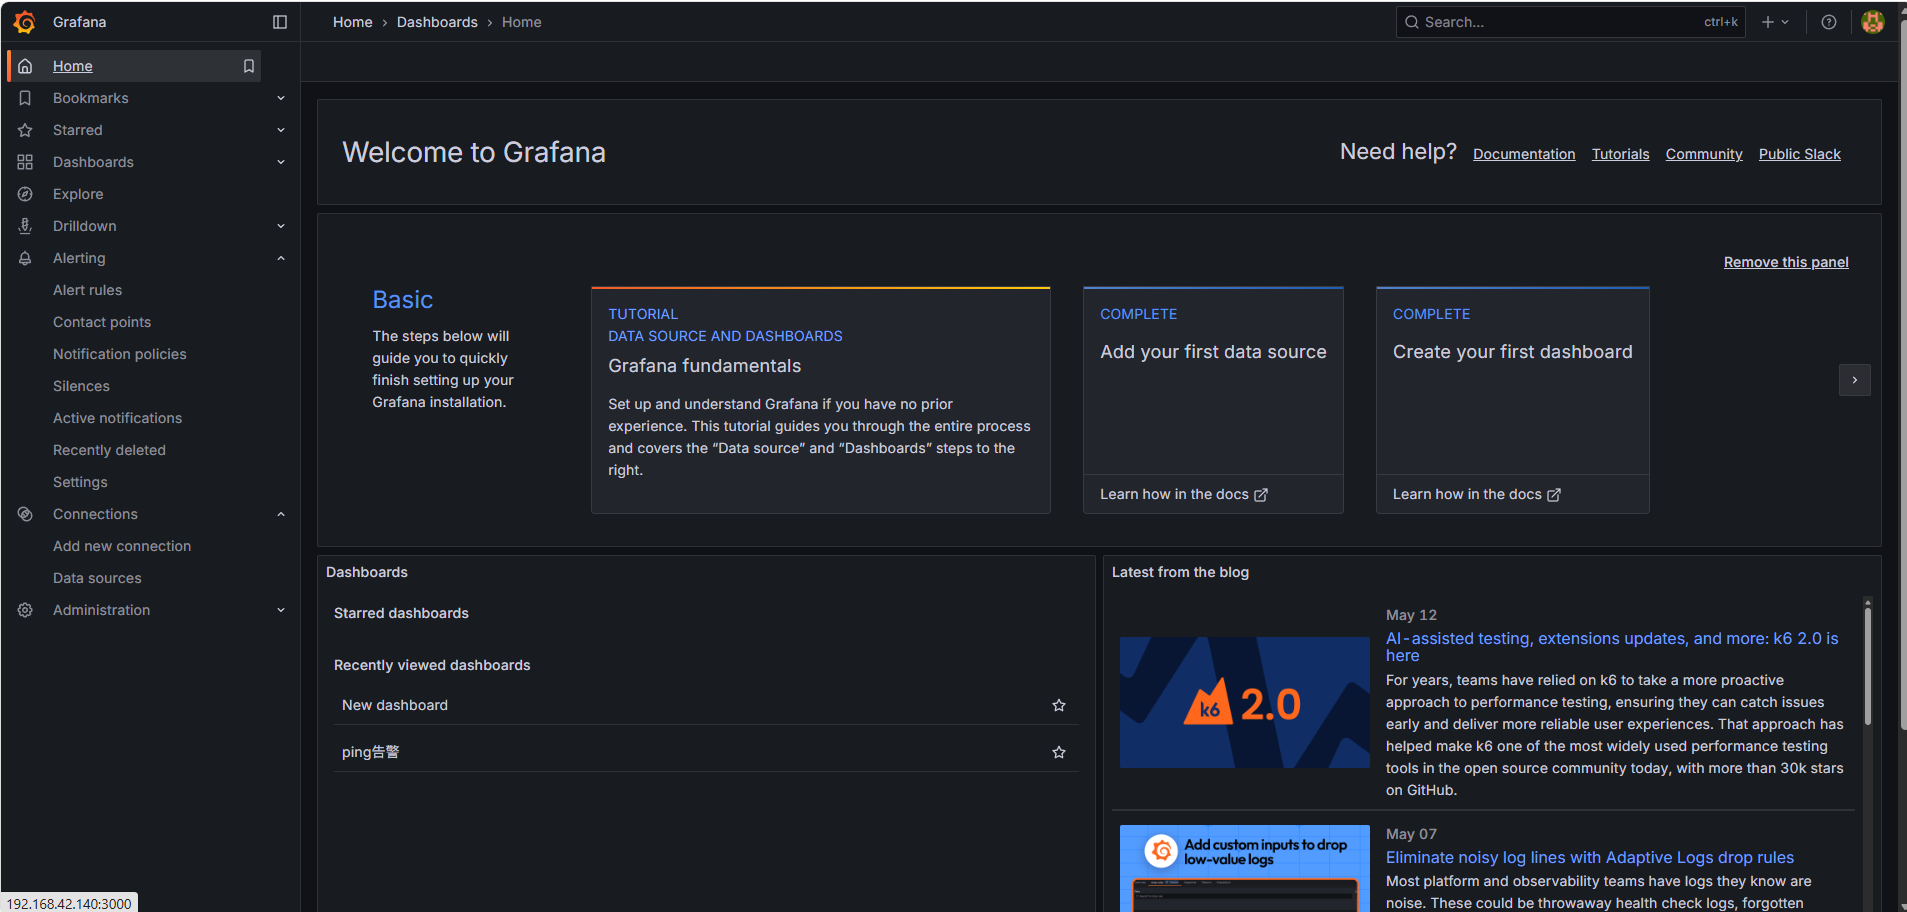Click the next arrow in setup panel
The image size is (1907, 912).
[1855, 380]
